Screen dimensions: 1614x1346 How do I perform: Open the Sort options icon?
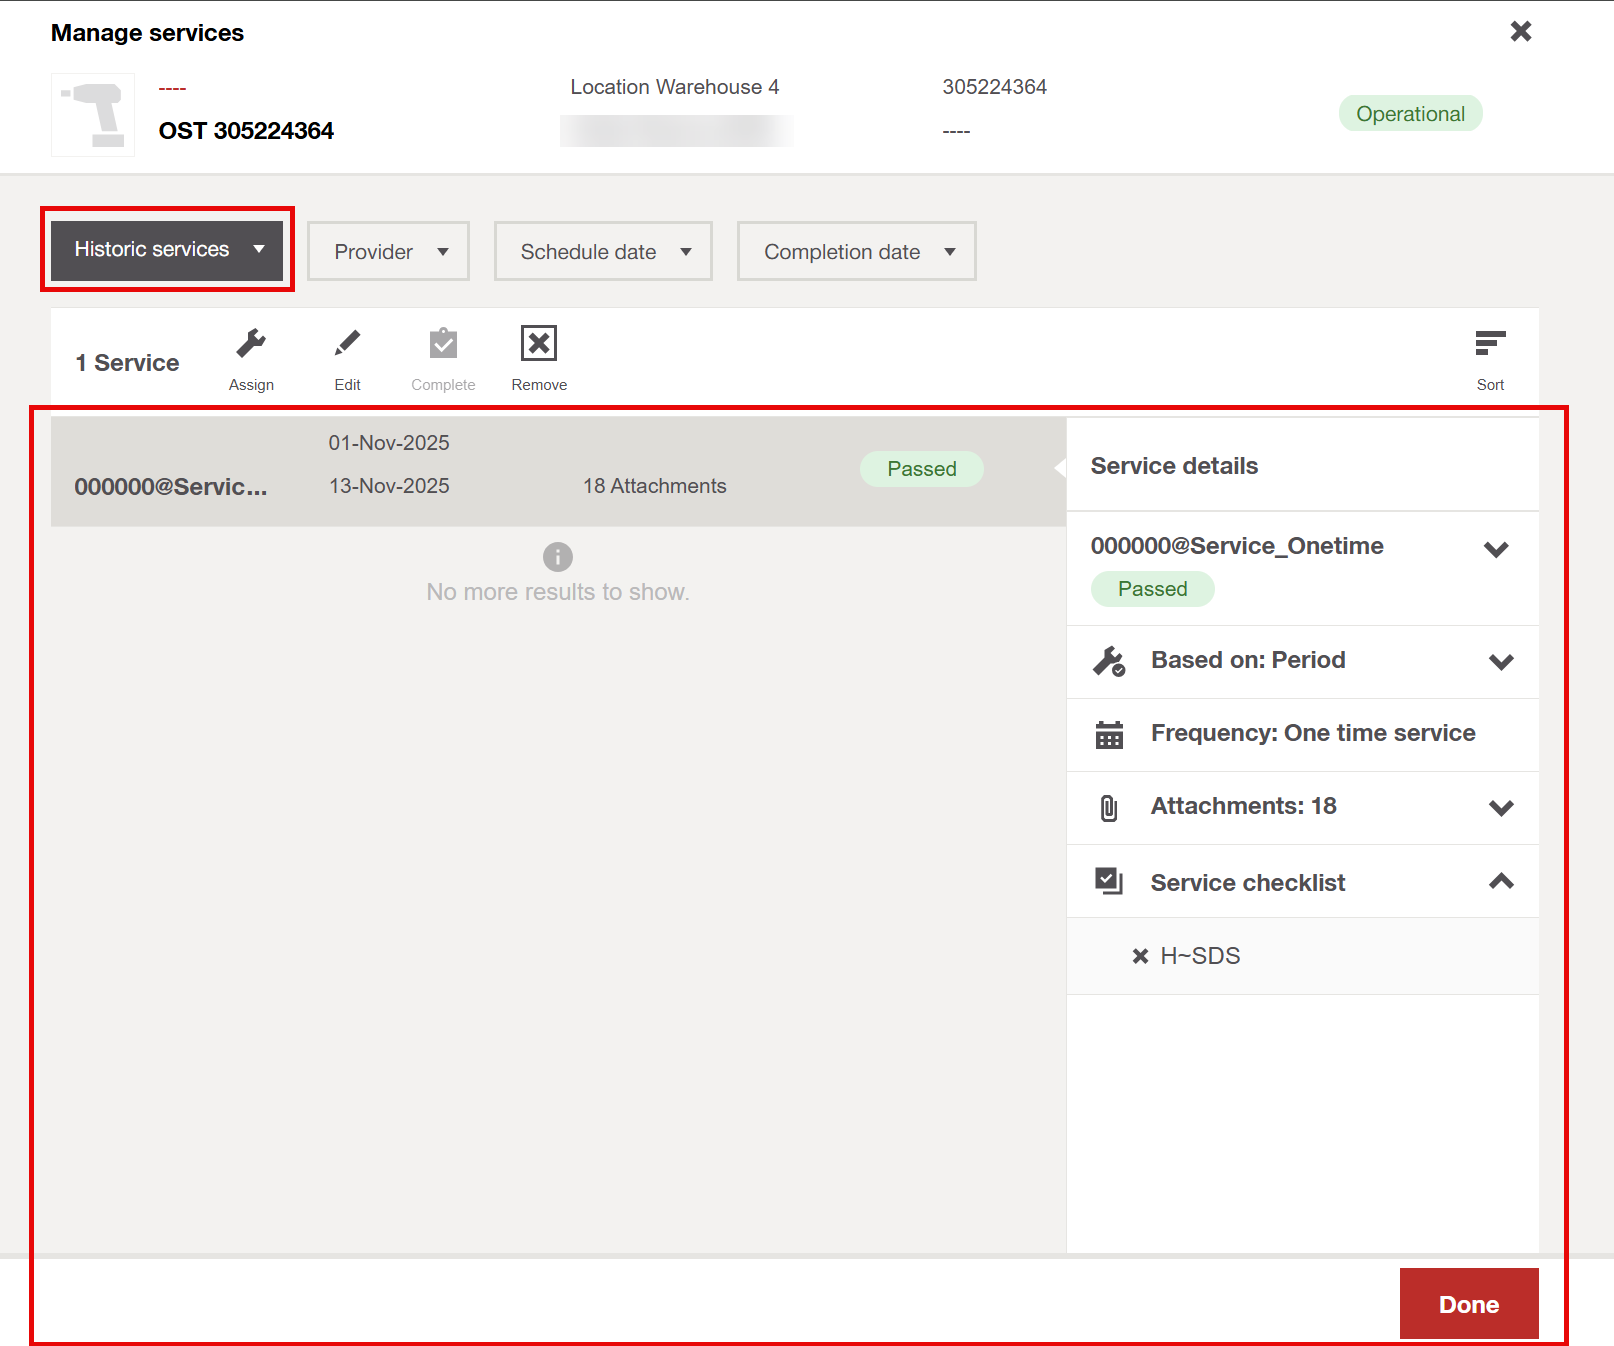[1490, 344]
